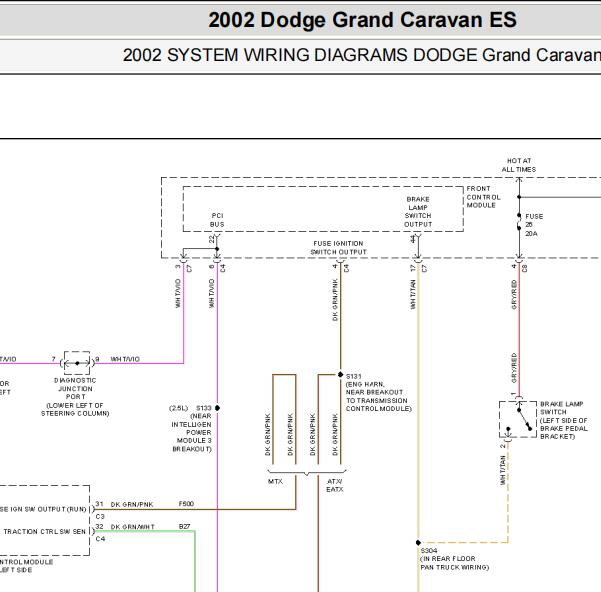This screenshot has height=592, width=601.
Task: Click the fuse 26 symbol on the wire
Action: point(519,222)
